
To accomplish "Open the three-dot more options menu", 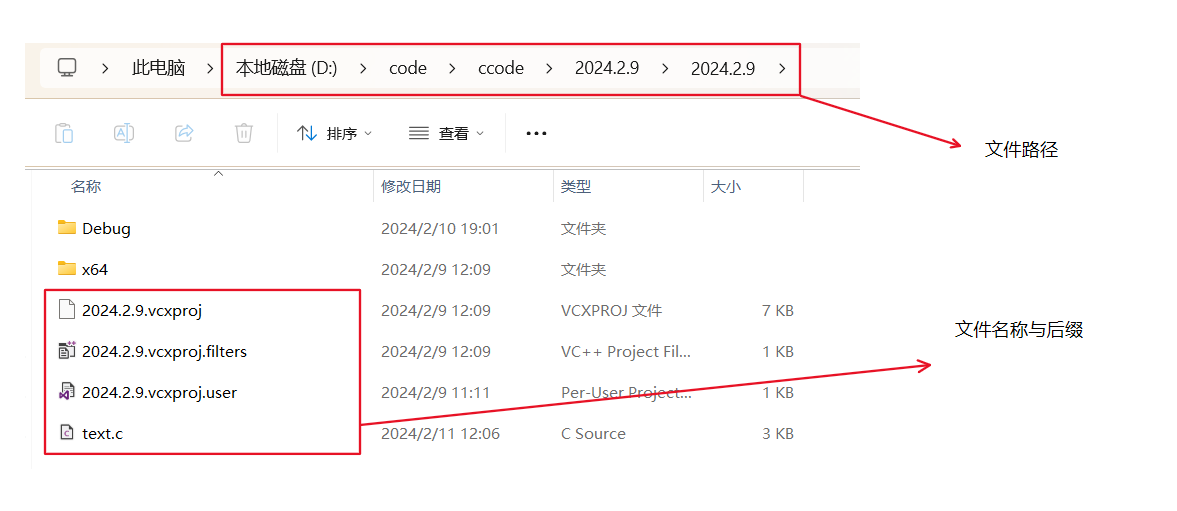I will tap(536, 134).
